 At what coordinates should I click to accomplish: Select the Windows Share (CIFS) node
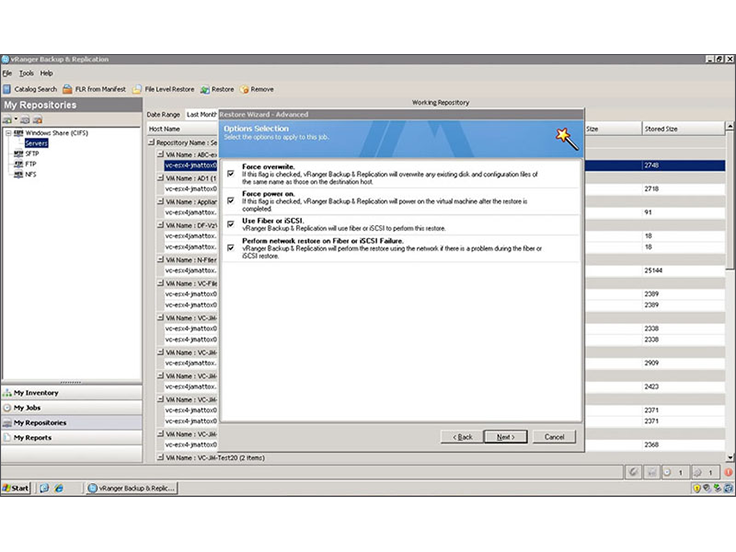[x=56, y=133]
